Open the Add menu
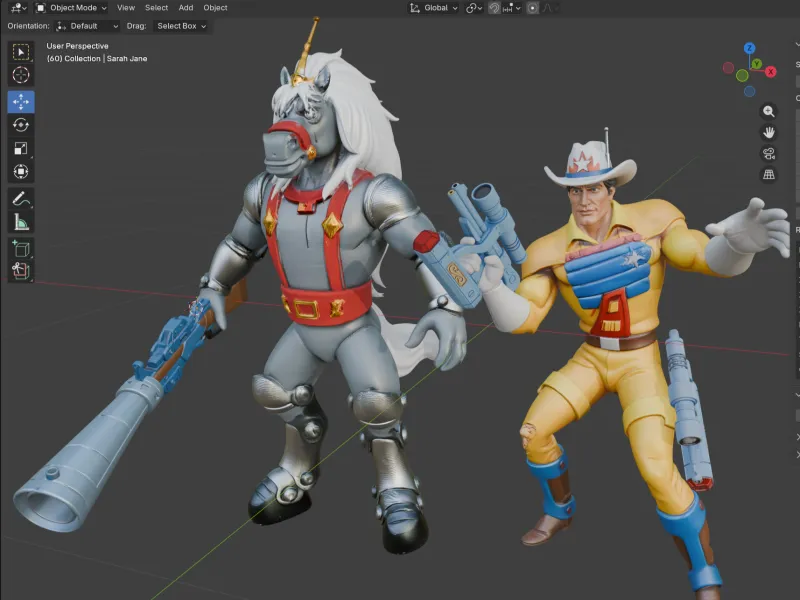The width and height of the screenshot is (800, 600). [186, 8]
